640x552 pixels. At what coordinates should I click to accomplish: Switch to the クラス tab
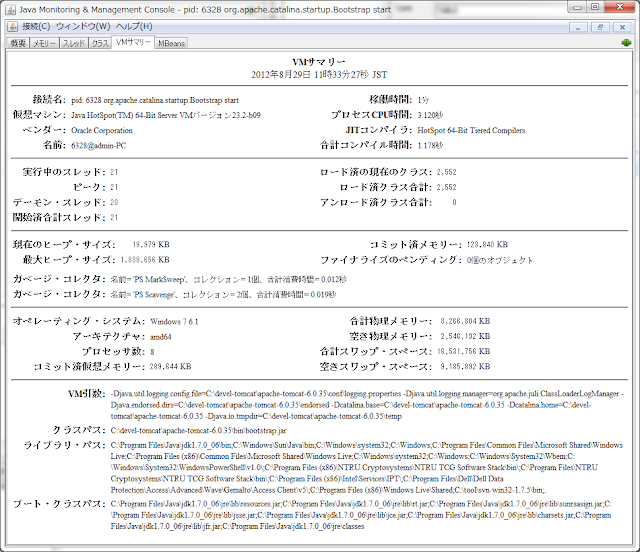click(100, 43)
